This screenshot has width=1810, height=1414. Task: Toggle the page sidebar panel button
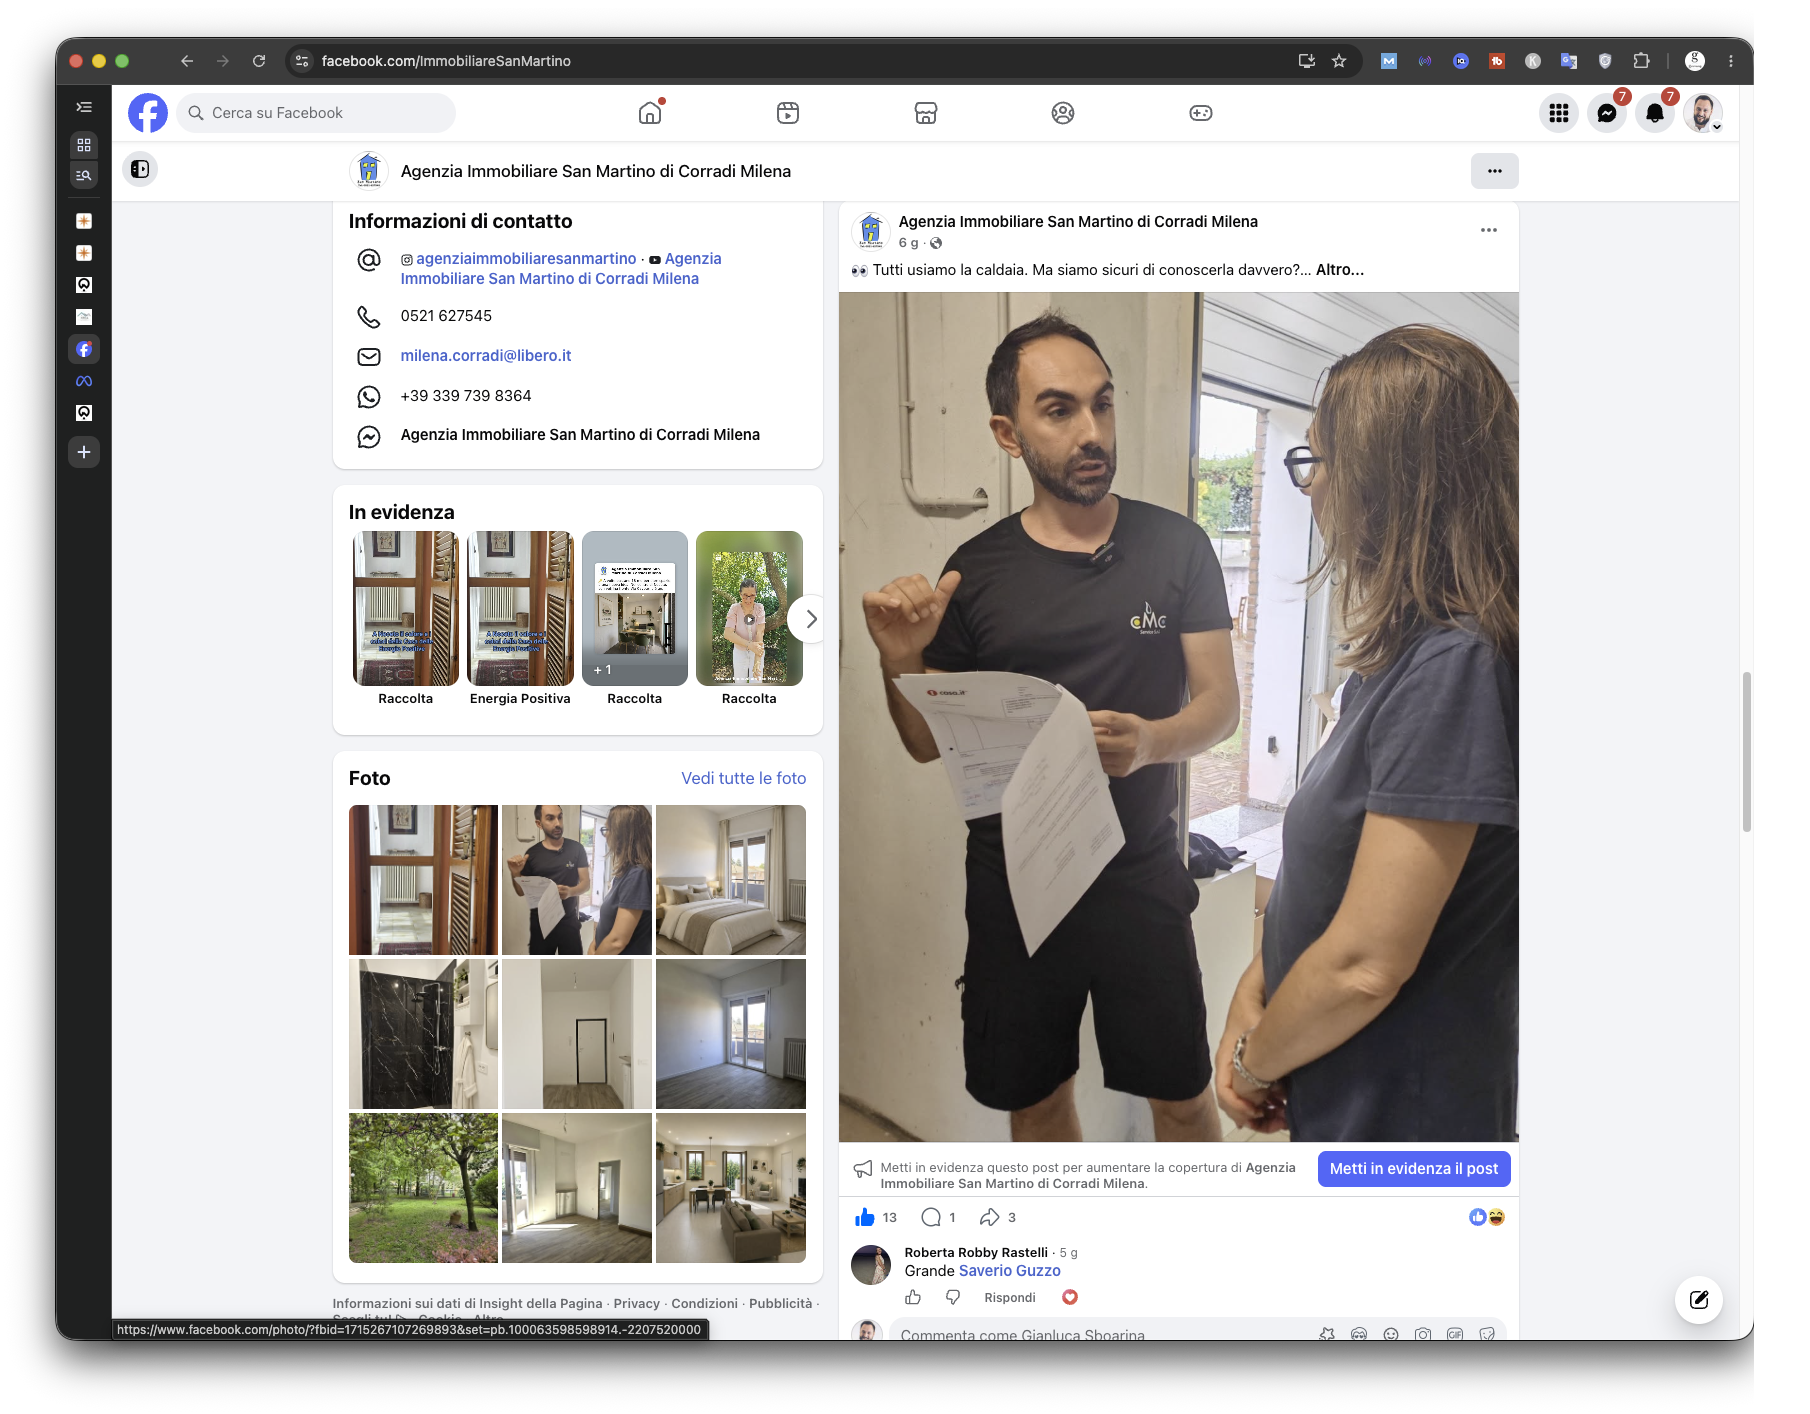[x=140, y=169]
